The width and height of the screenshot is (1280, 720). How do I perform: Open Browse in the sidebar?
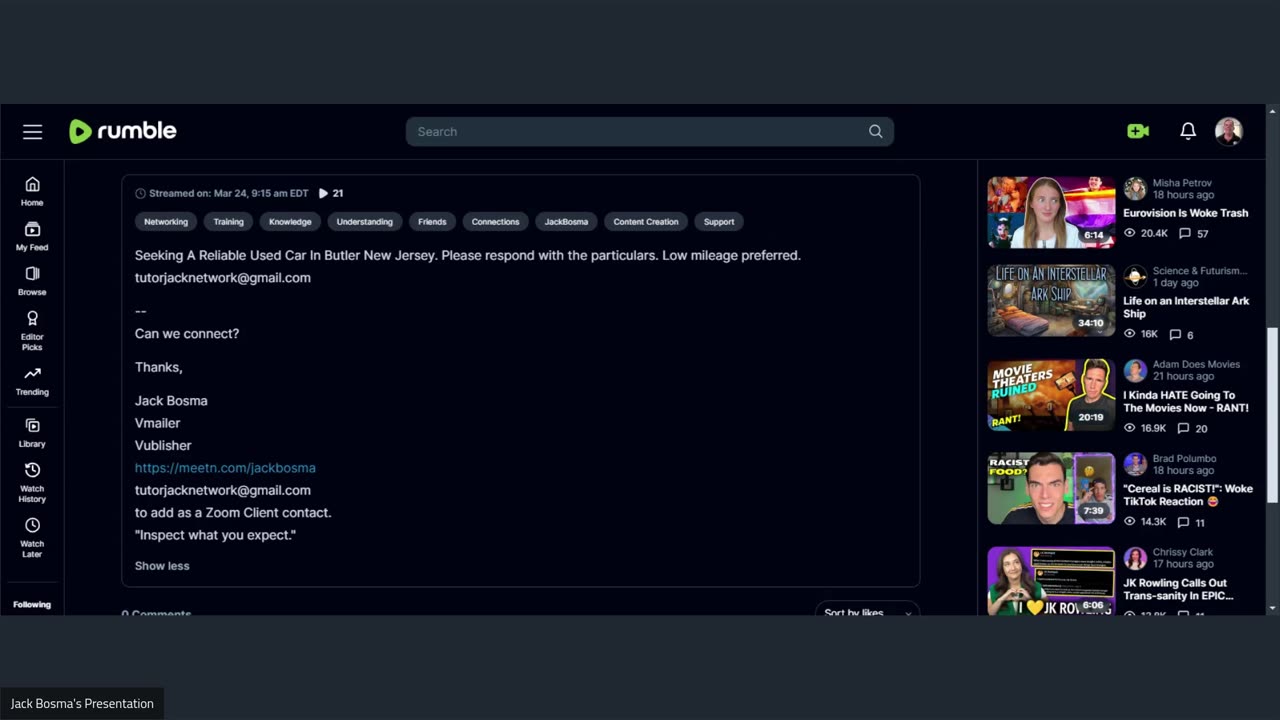click(x=32, y=281)
